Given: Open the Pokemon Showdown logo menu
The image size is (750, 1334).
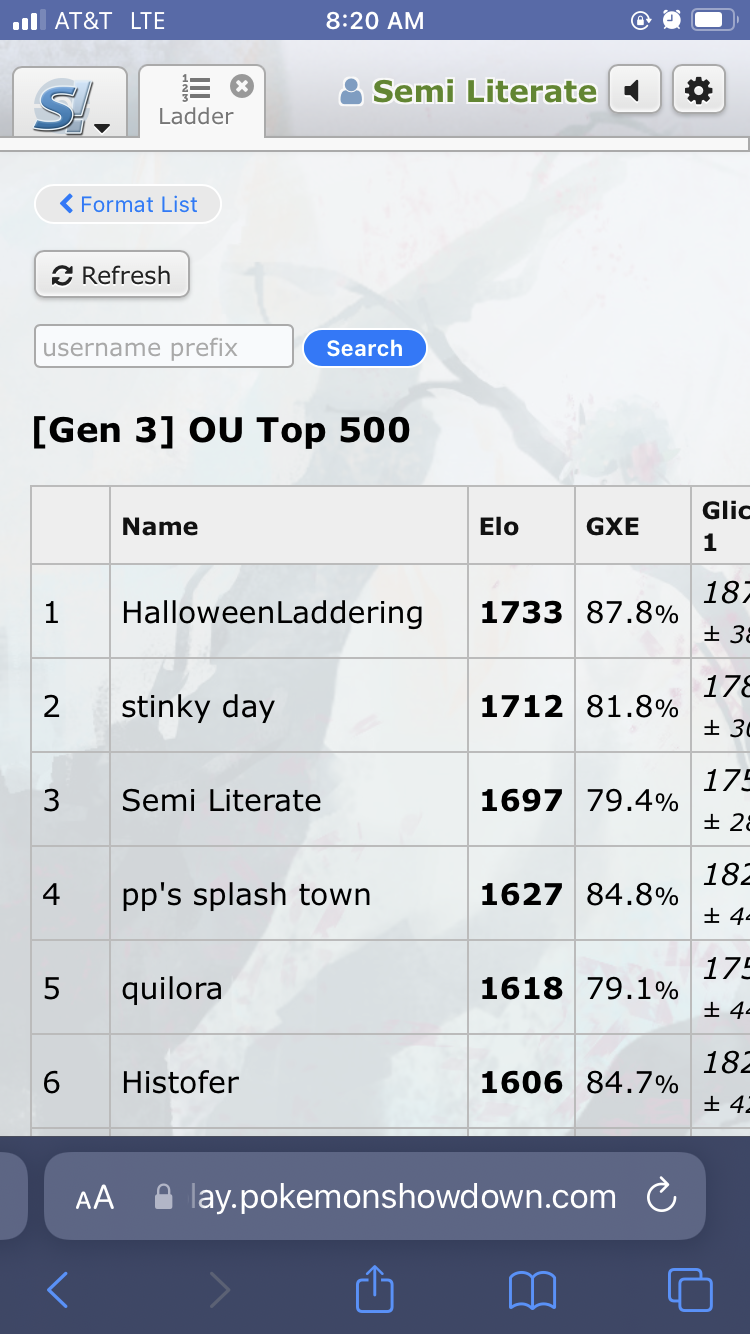Looking at the screenshot, I should point(70,102).
